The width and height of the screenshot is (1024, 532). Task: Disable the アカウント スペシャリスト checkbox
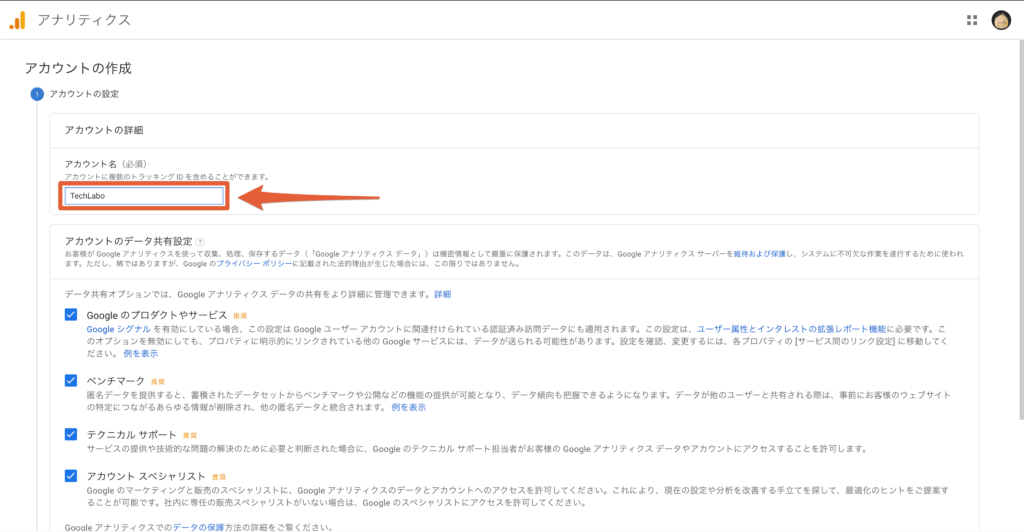[x=71, y=476]
